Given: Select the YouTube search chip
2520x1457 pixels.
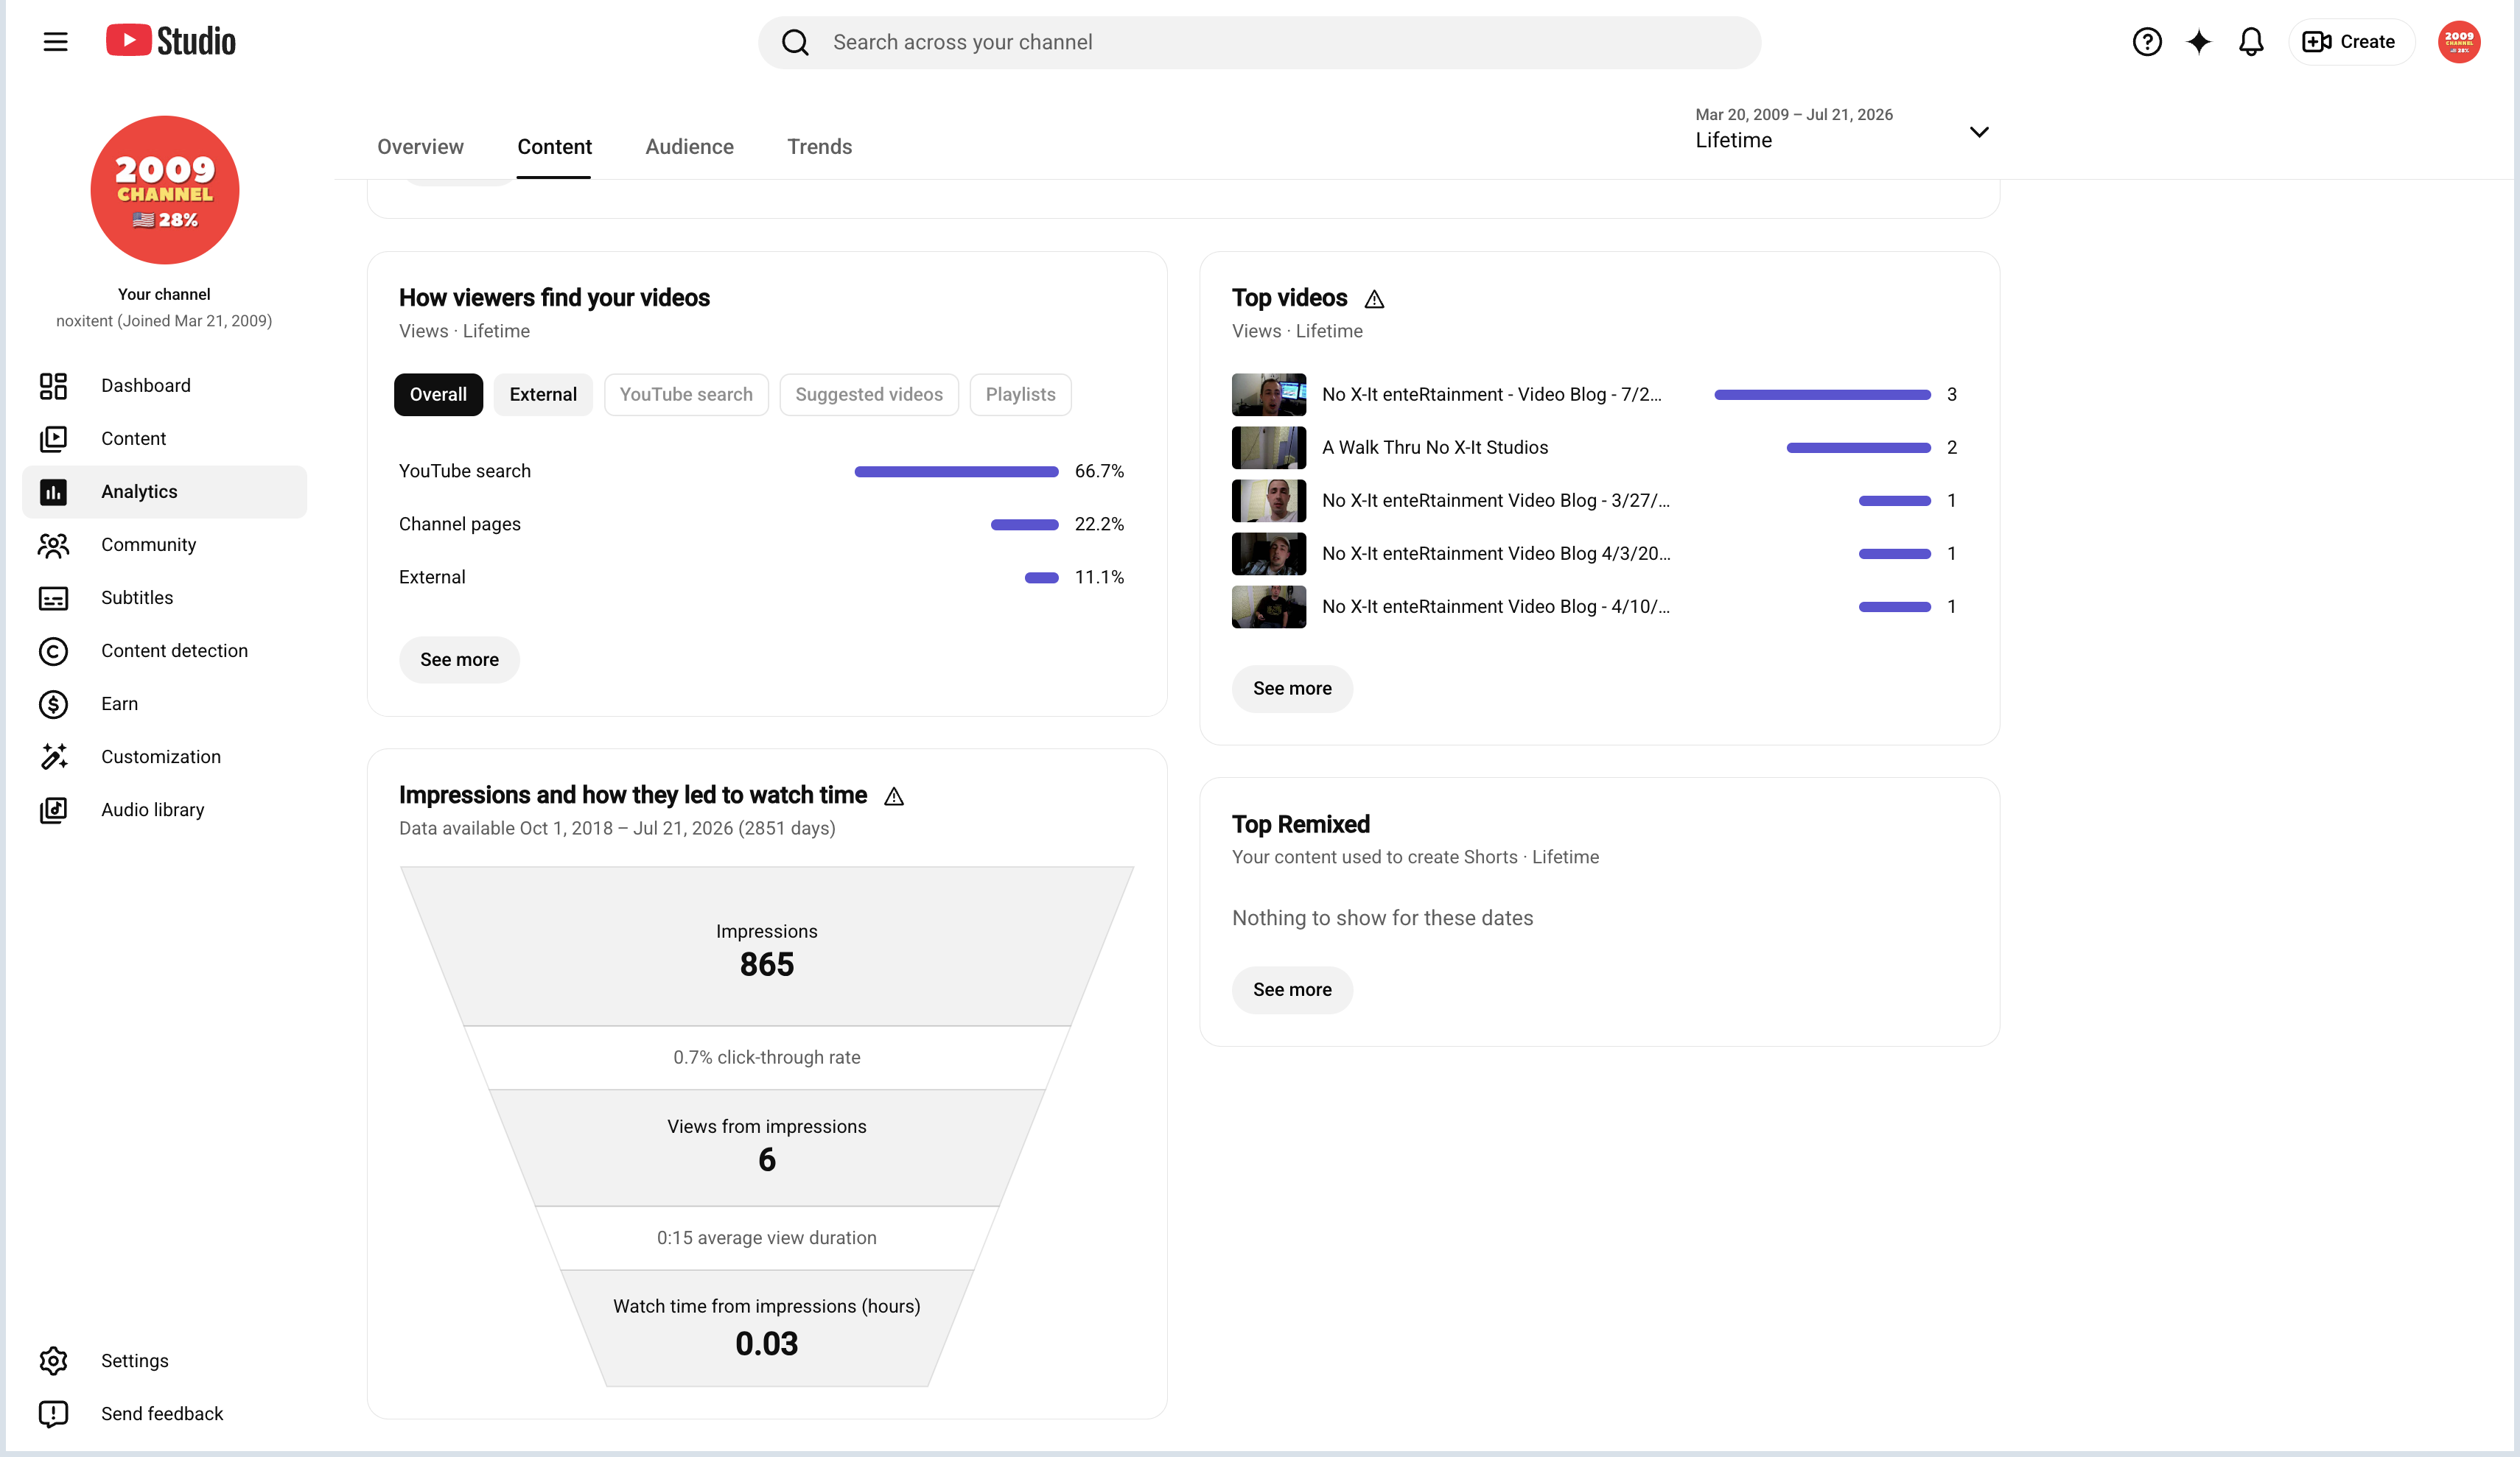Looking at the screenshot, I should (686, 395).
